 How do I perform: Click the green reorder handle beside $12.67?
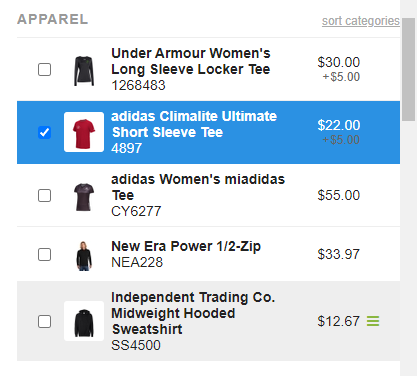click(373, 321)
